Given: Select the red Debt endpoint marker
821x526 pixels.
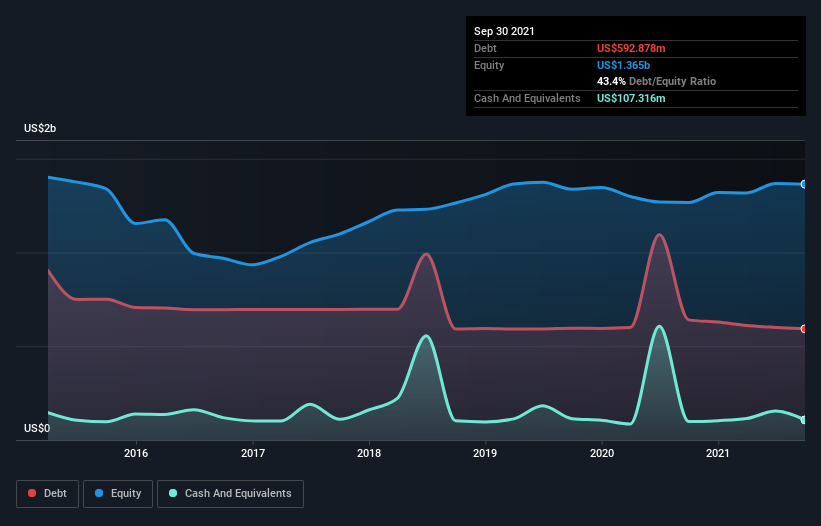Looking at the screenshot, I should 804,329.
